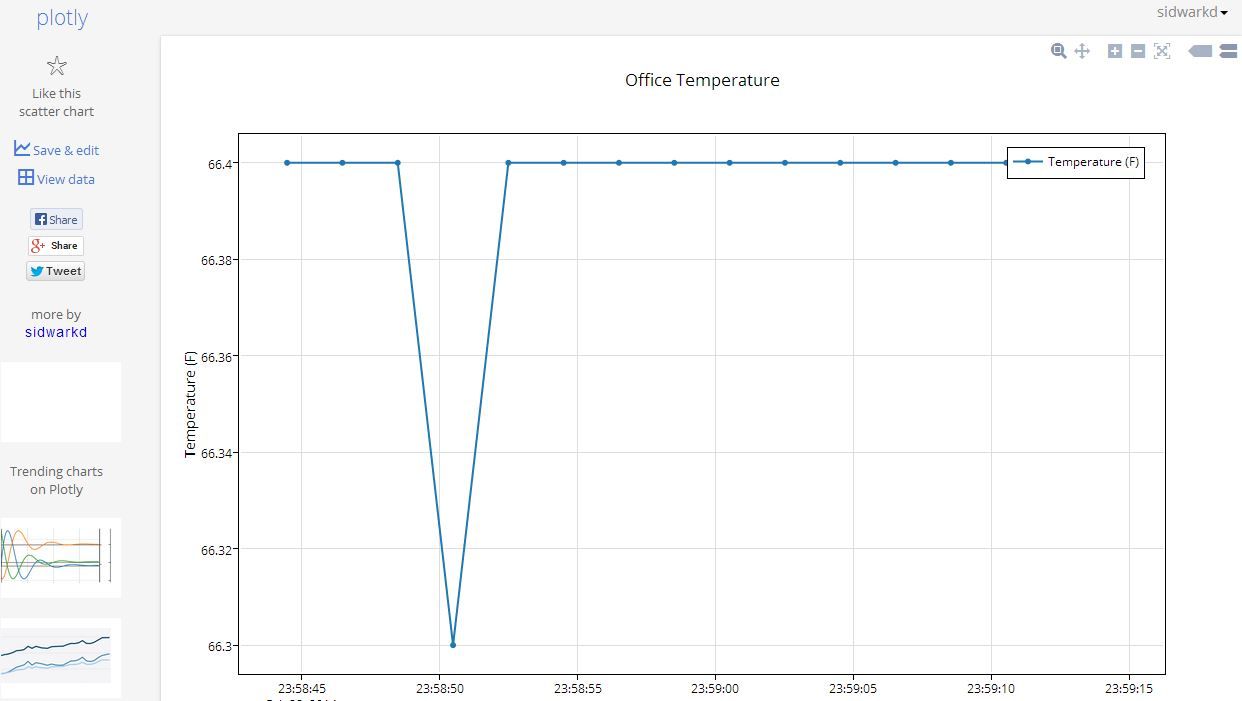Viewport: 1242px width, 701px height.
Task: Expand the sidwarkd user dropdown menu
Action: point(1192,12)
